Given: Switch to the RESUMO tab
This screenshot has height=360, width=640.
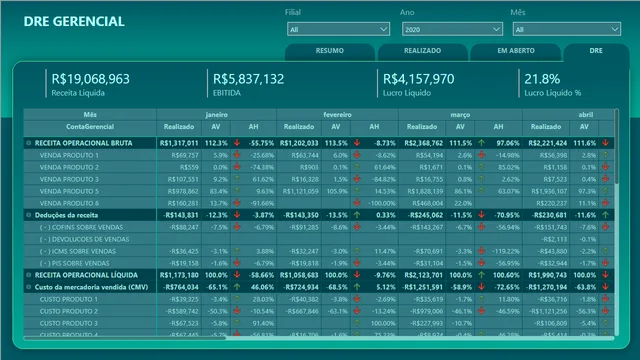Looking at the screenshot, I should coord(330,51).
